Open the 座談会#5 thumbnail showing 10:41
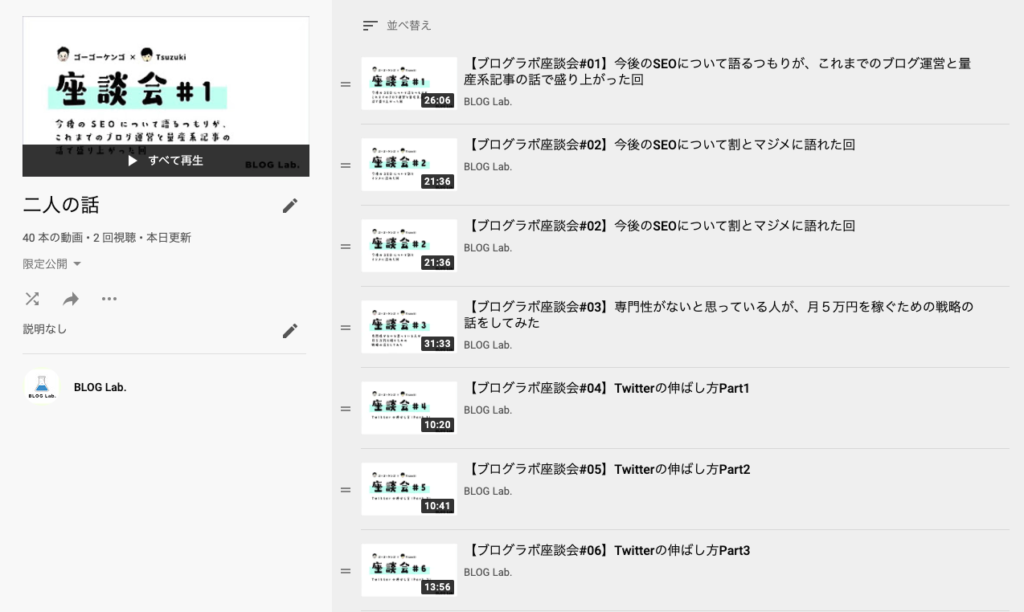Image resolution: width=1024 pixels, height=612 pixels. pos(409,489)
